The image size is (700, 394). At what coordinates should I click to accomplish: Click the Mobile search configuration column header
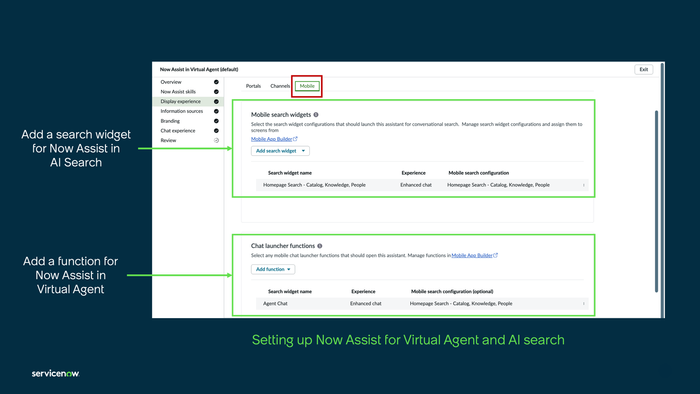coord(479,173)
